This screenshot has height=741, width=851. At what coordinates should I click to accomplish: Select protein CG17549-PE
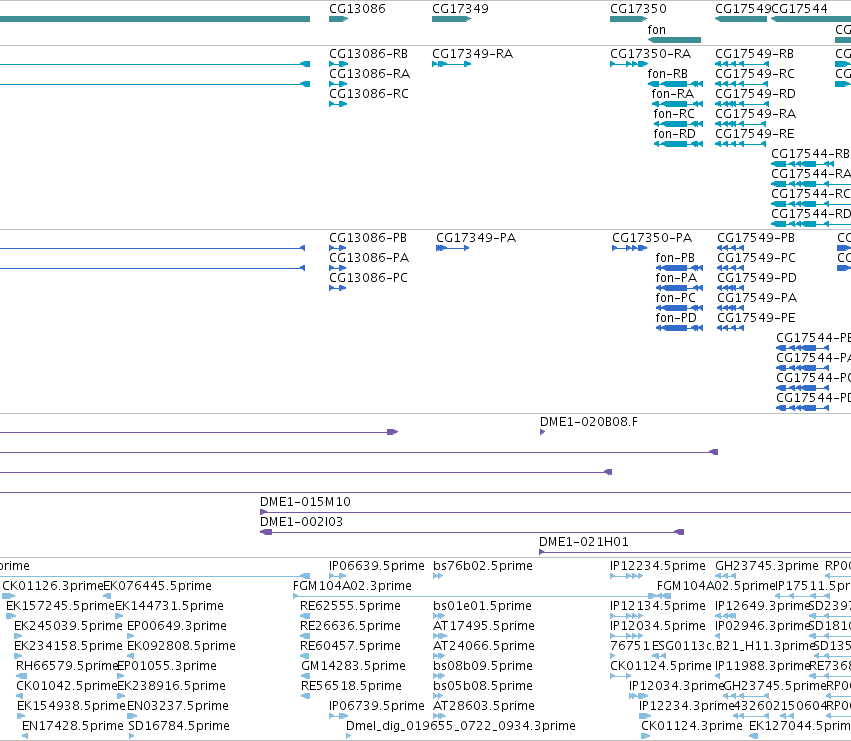(x=757, y=318)
